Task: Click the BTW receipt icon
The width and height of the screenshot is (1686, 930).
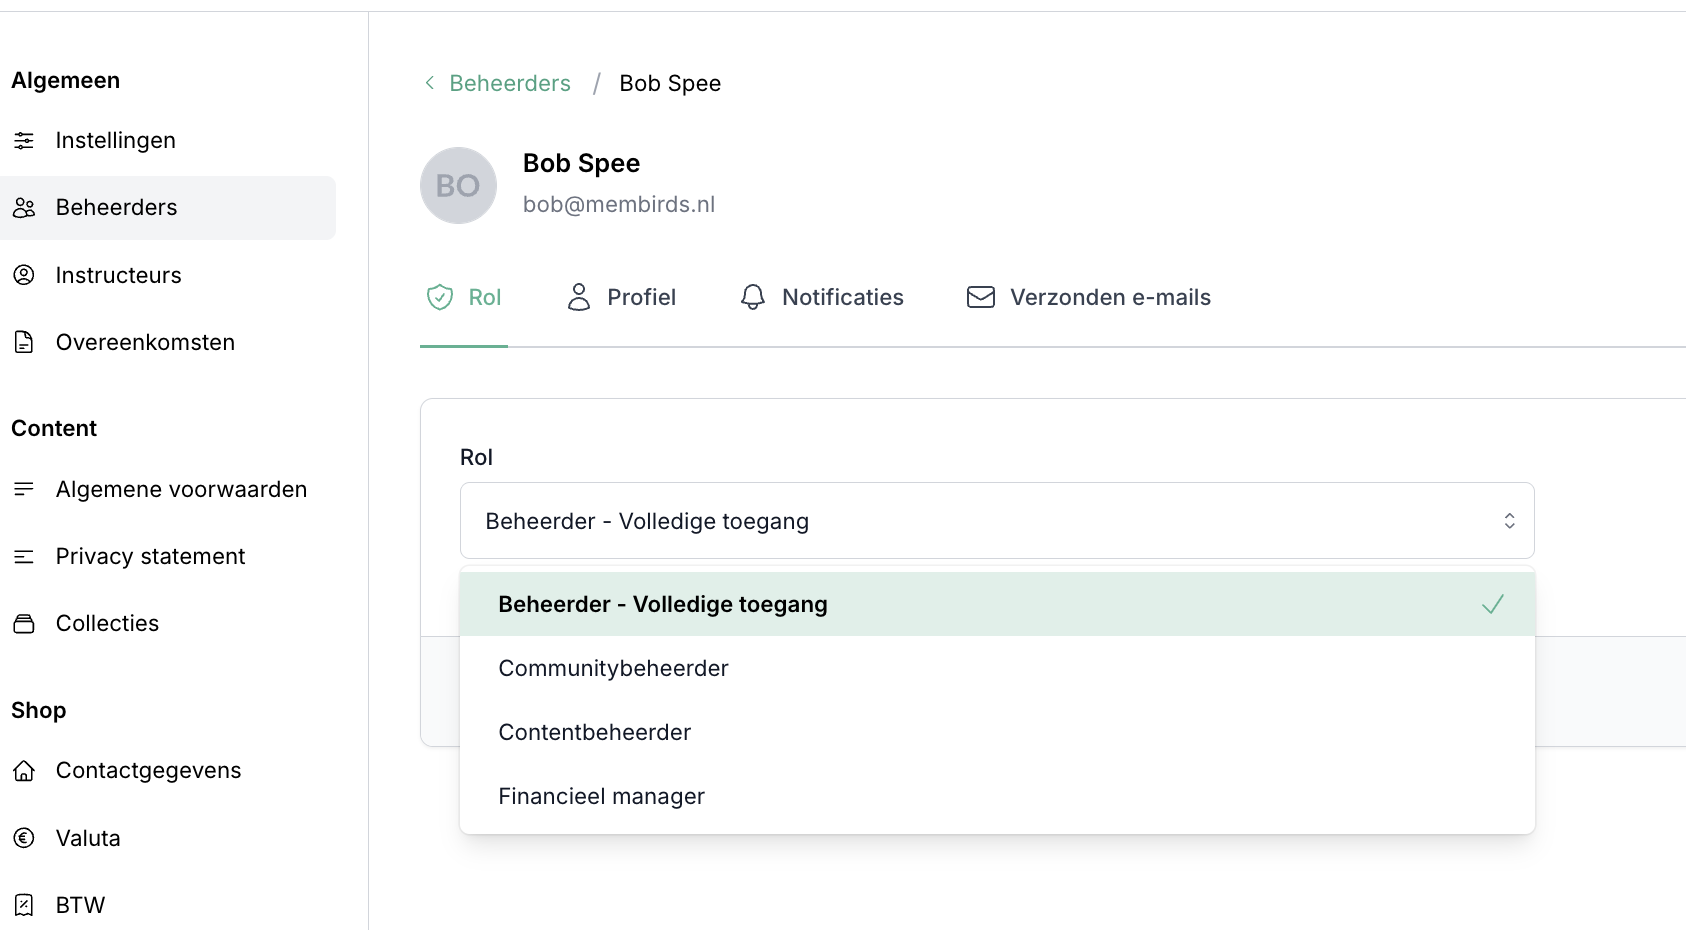Action: point(24,905)
